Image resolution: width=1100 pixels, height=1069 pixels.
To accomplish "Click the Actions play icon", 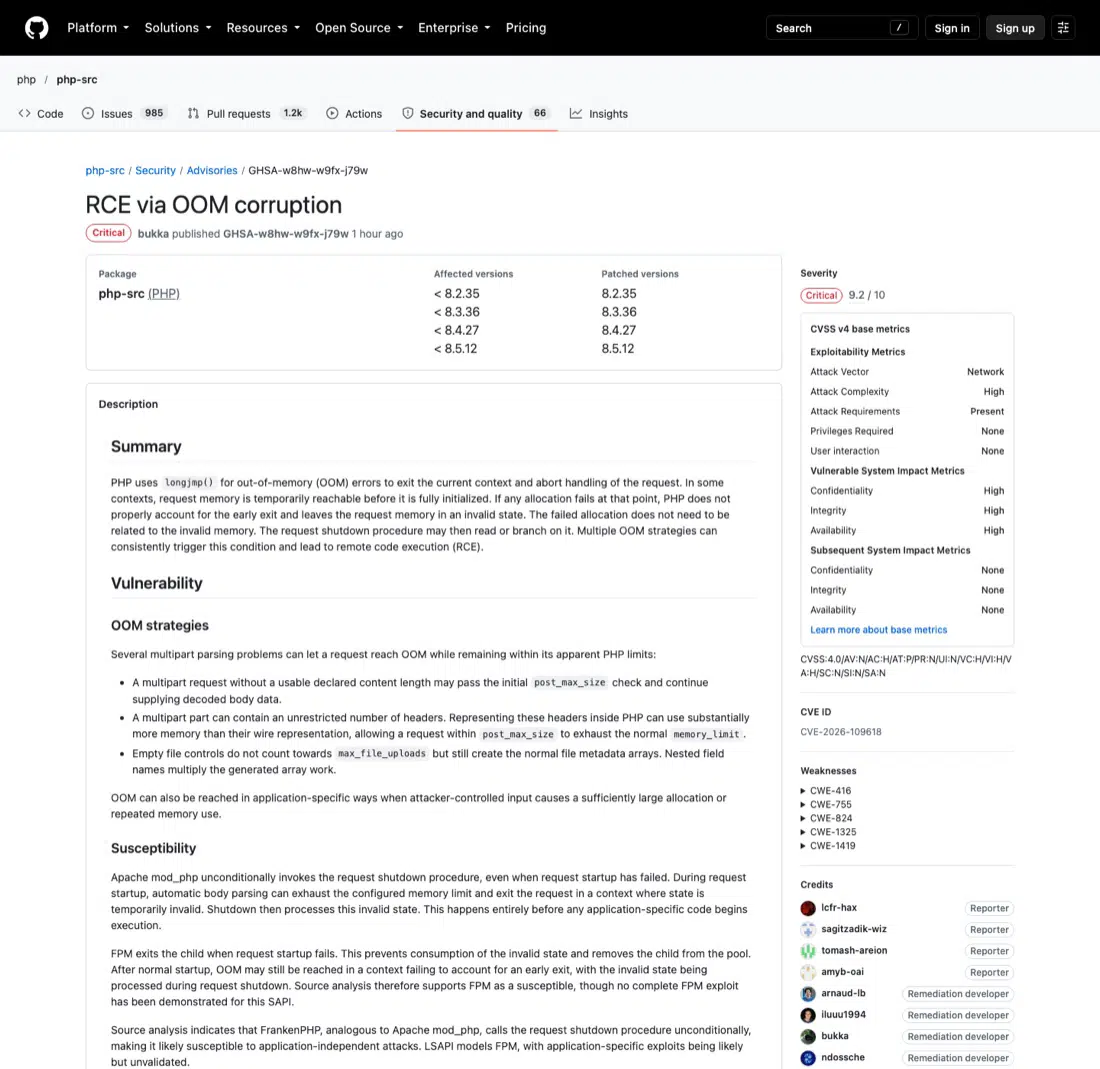I will [x=332, y=113].
